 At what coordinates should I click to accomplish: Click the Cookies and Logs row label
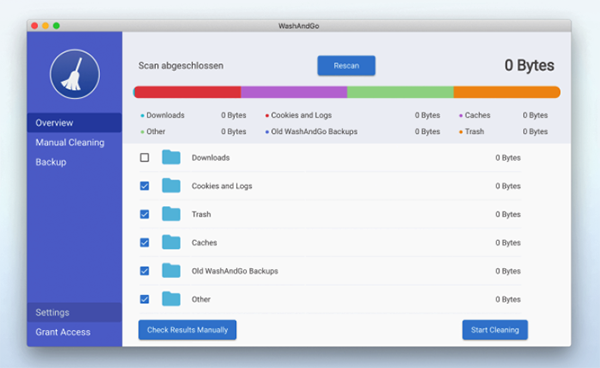point(222,186)
